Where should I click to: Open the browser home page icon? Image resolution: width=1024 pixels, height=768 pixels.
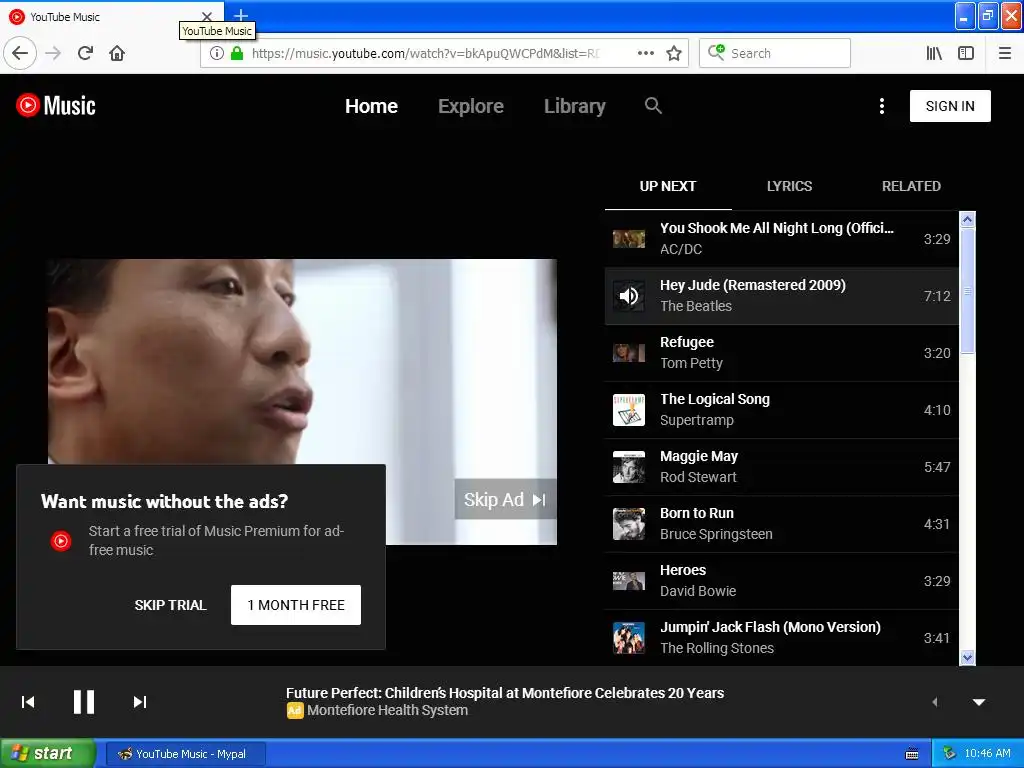point(117,53)
